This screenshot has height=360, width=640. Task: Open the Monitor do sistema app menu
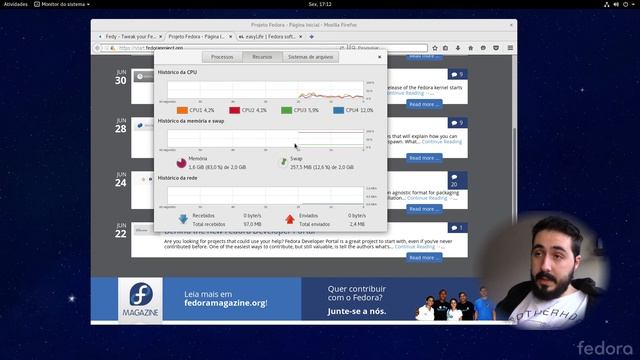(62, 4)
